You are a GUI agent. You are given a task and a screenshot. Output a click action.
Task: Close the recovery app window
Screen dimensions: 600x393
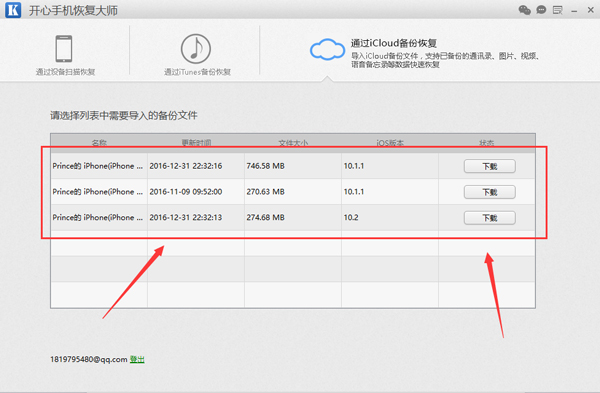(590, 10)
